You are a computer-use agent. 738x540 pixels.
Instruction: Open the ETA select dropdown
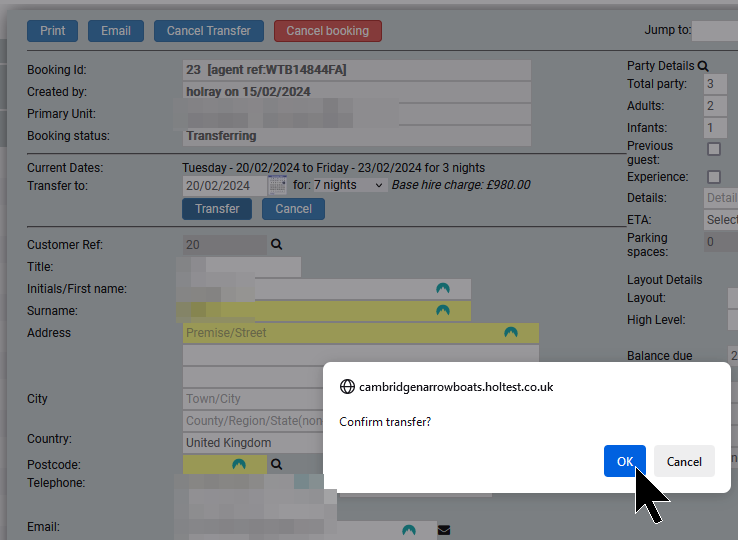tap(721, 220)
